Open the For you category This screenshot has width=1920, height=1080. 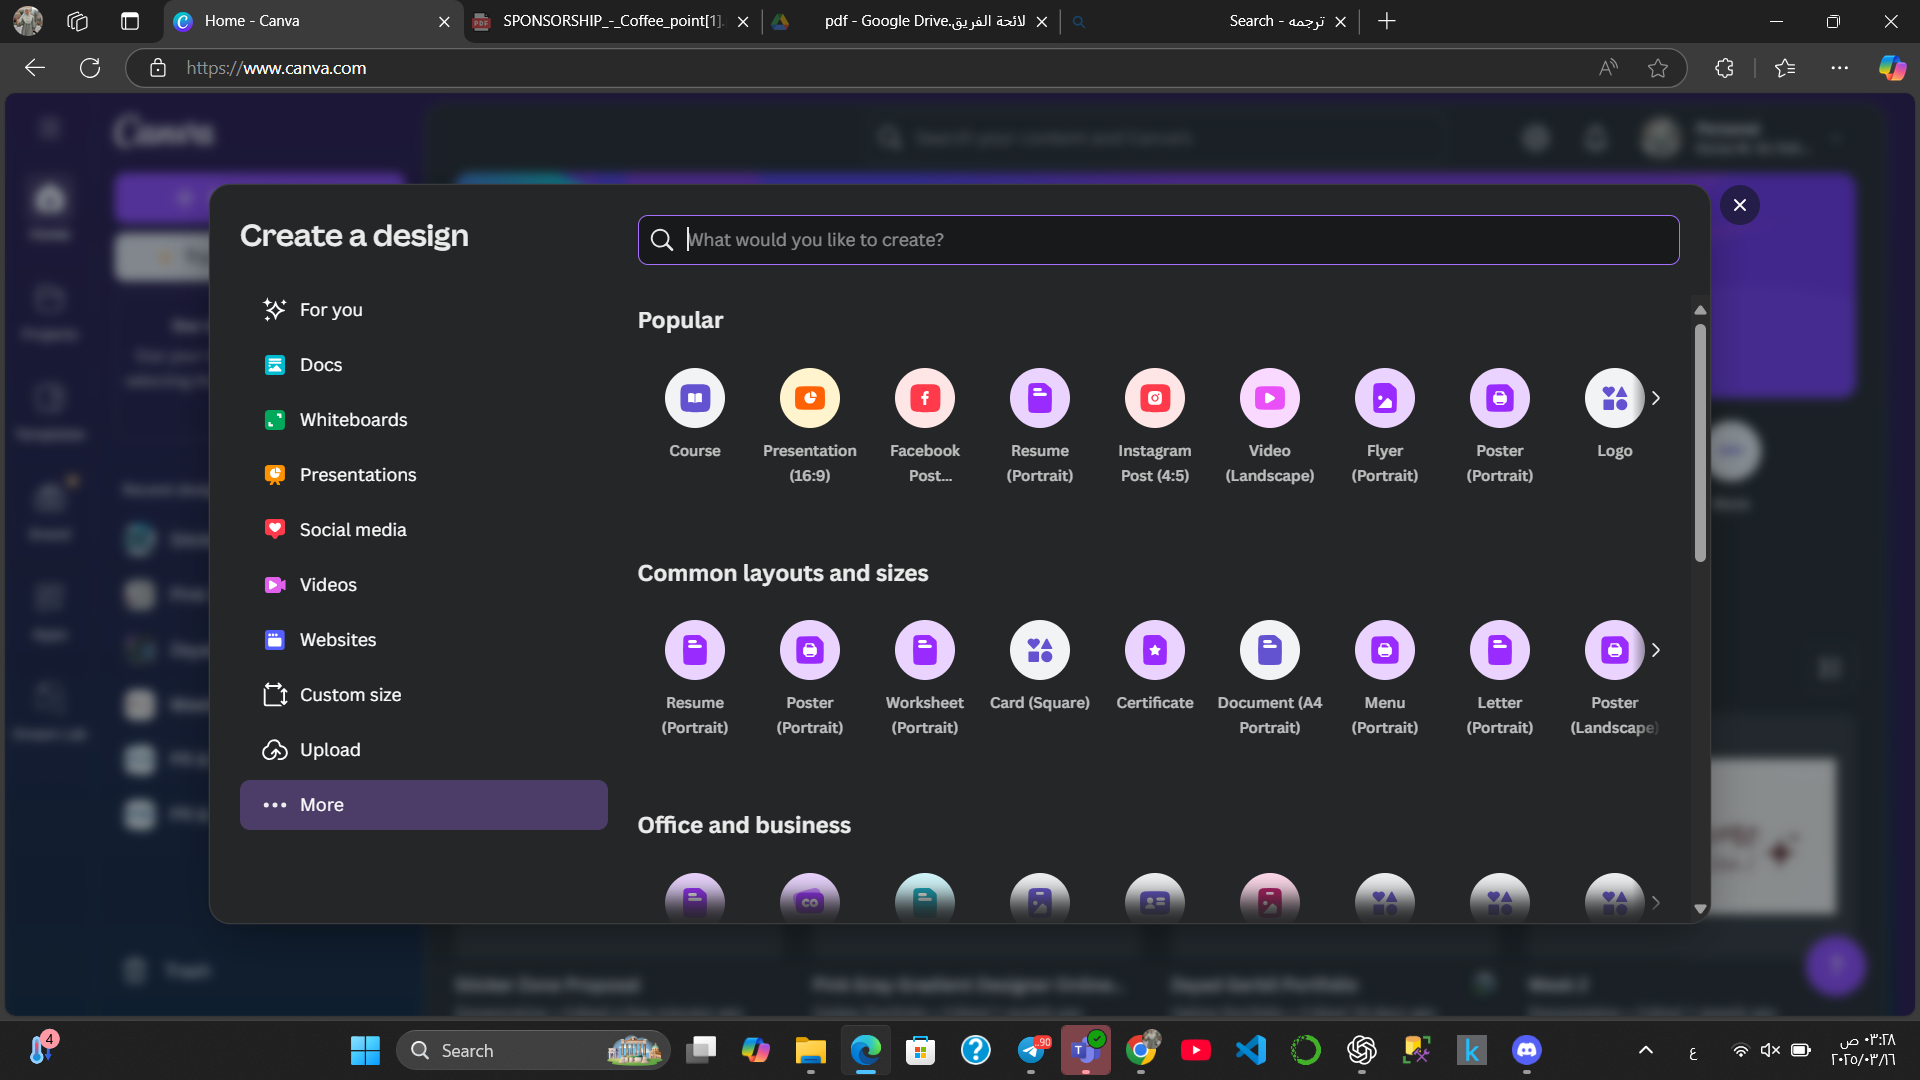point(423,310)
